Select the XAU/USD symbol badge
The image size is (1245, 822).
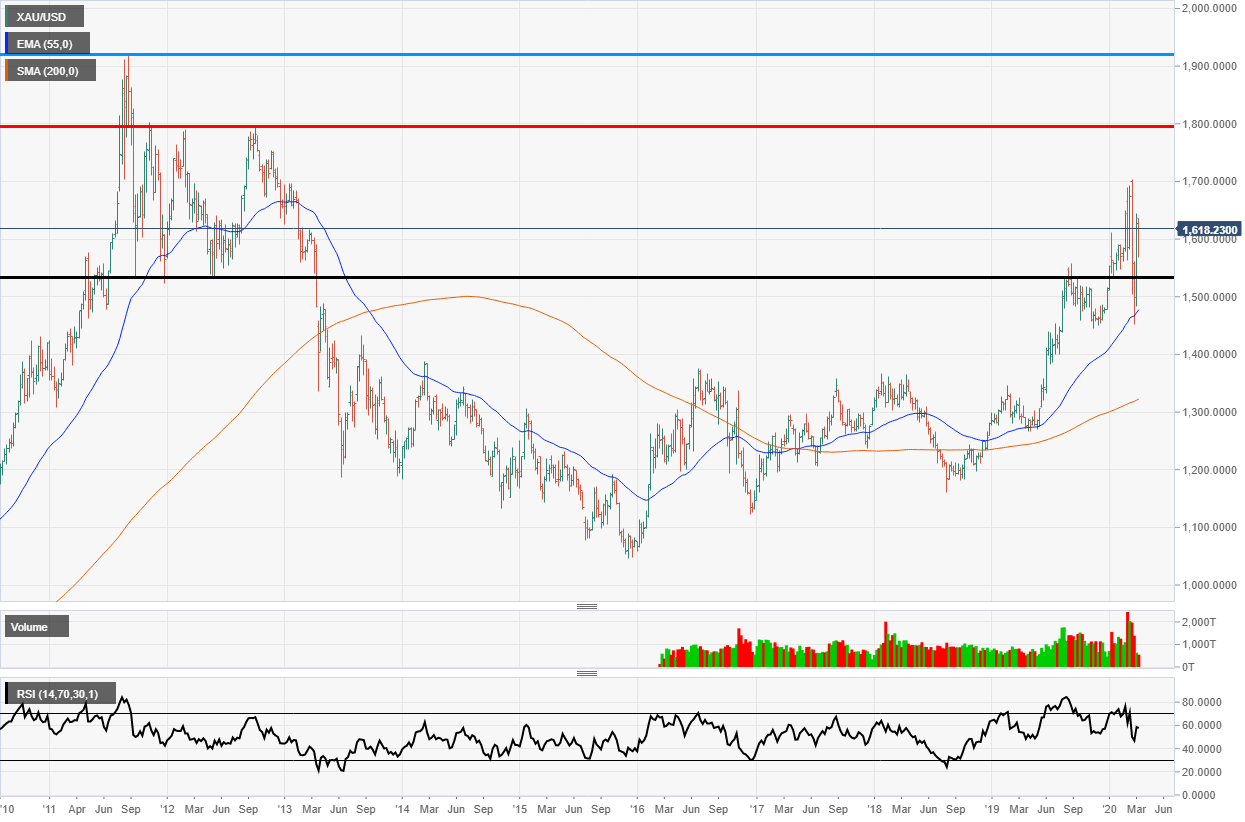click(x=41, y=16)
